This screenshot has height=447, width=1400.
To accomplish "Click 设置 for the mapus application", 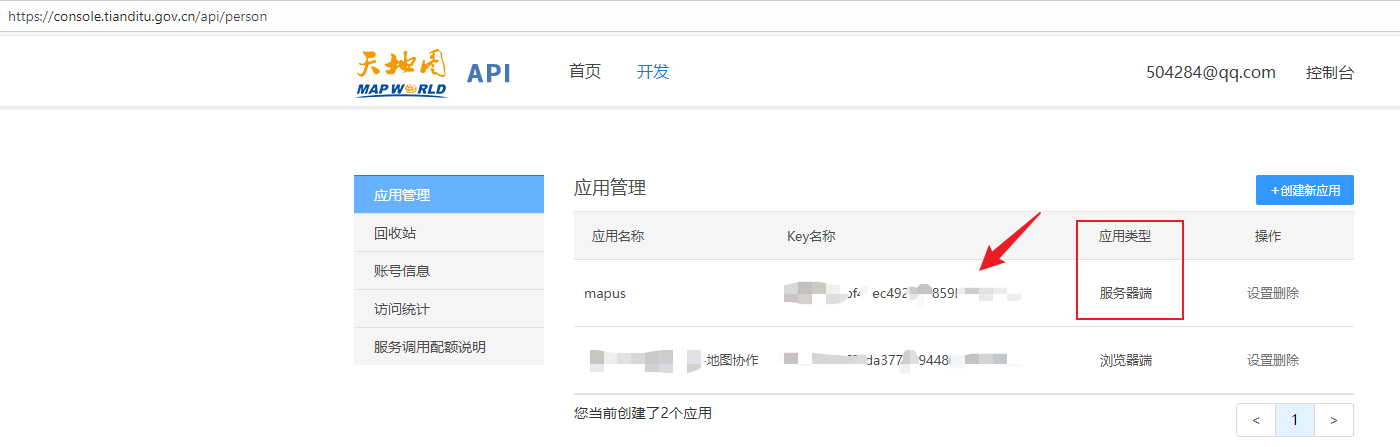I will point(1260,293).
